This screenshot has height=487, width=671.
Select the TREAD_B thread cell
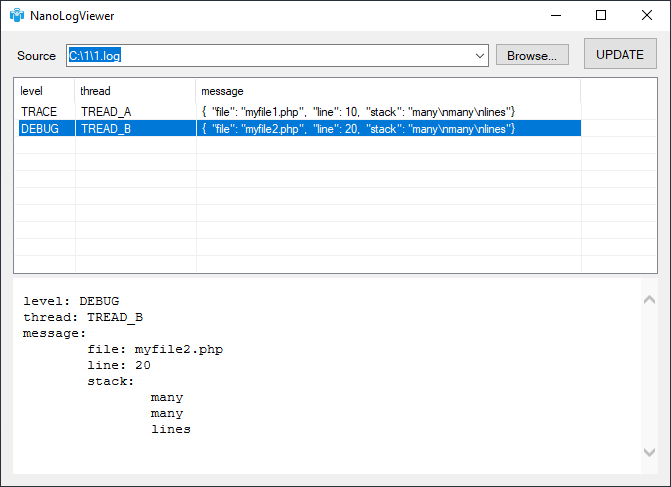136,128
